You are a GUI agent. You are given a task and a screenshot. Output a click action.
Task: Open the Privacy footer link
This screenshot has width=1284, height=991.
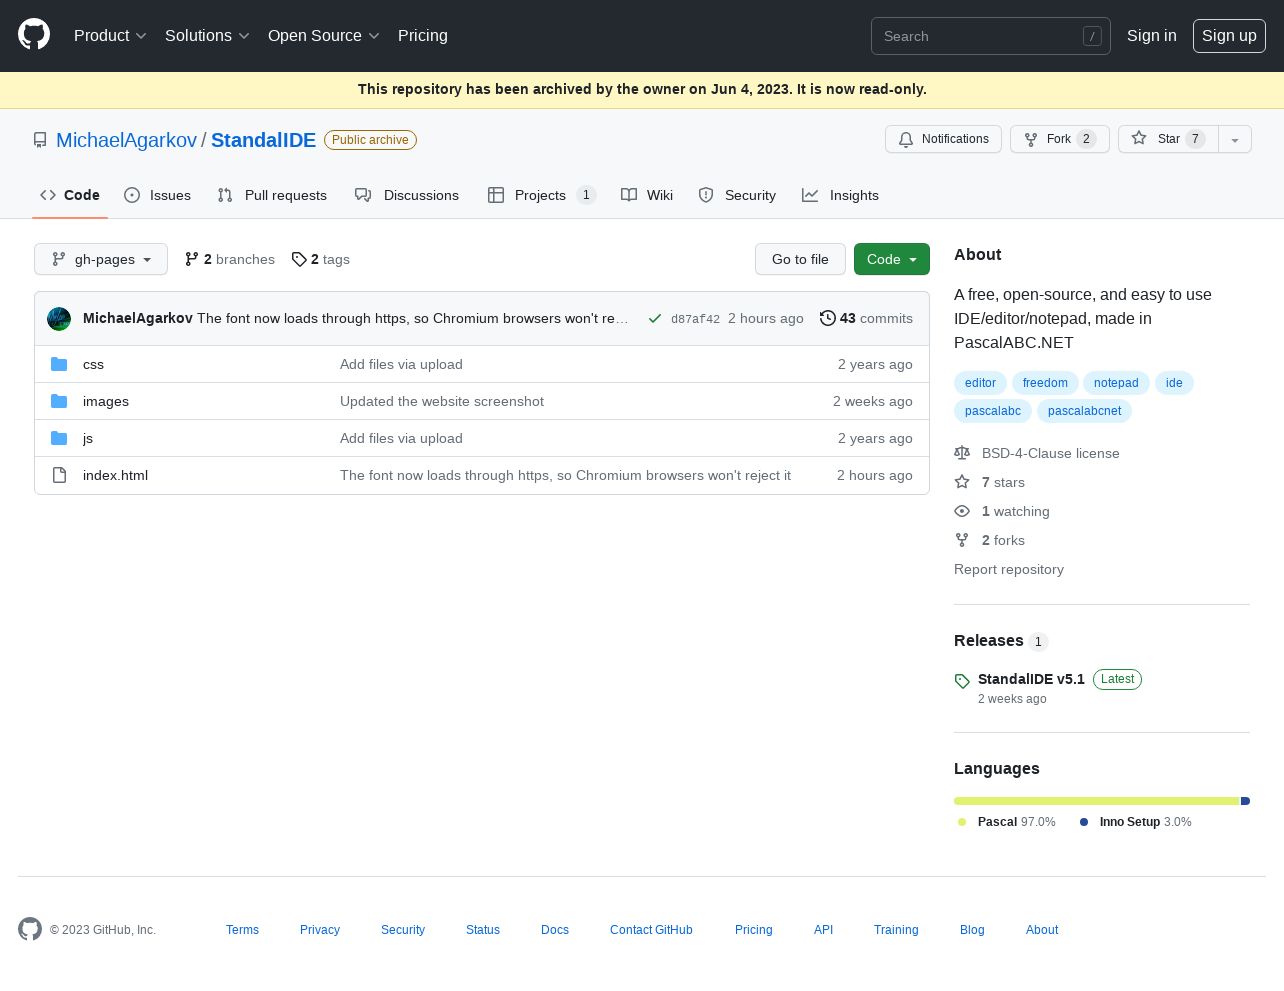click(x=320, y=930)
